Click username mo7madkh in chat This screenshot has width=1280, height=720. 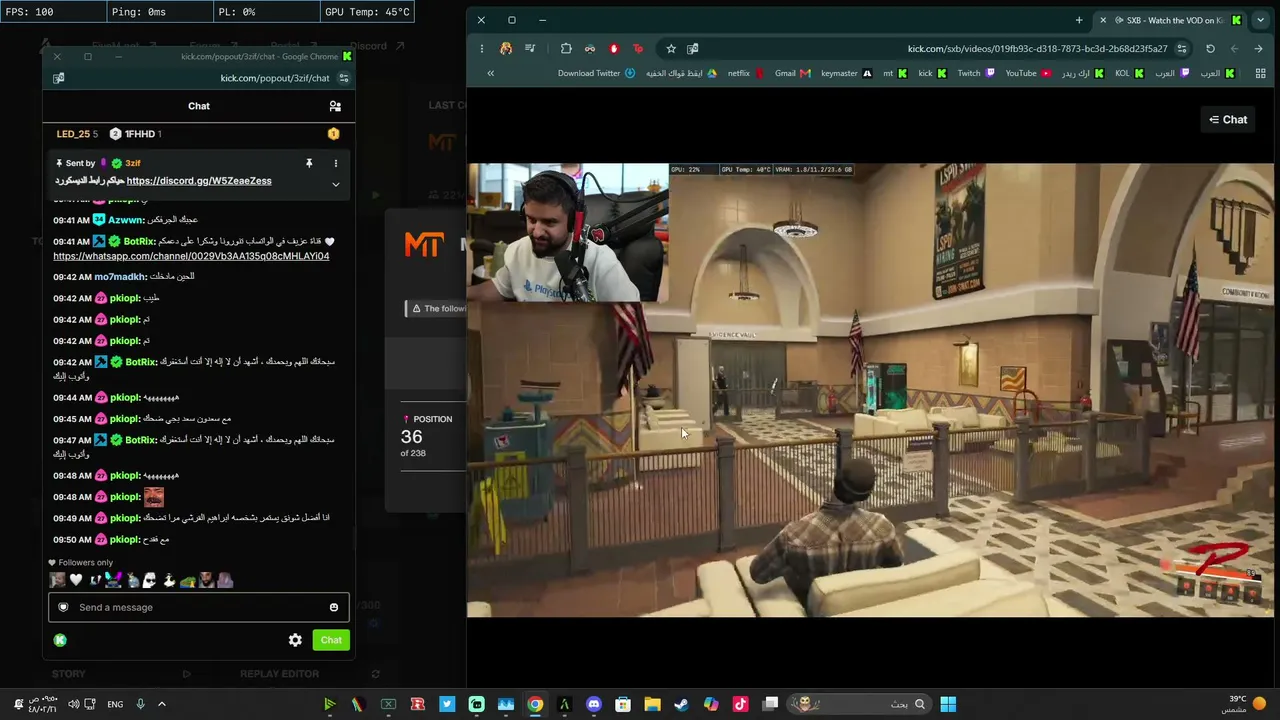point(120,277)
